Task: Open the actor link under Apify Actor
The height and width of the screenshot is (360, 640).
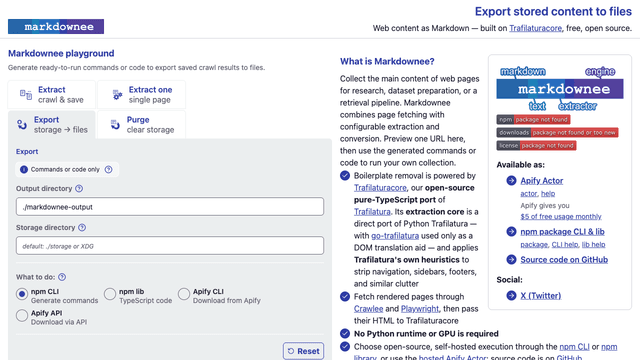Action: [529, 193]
